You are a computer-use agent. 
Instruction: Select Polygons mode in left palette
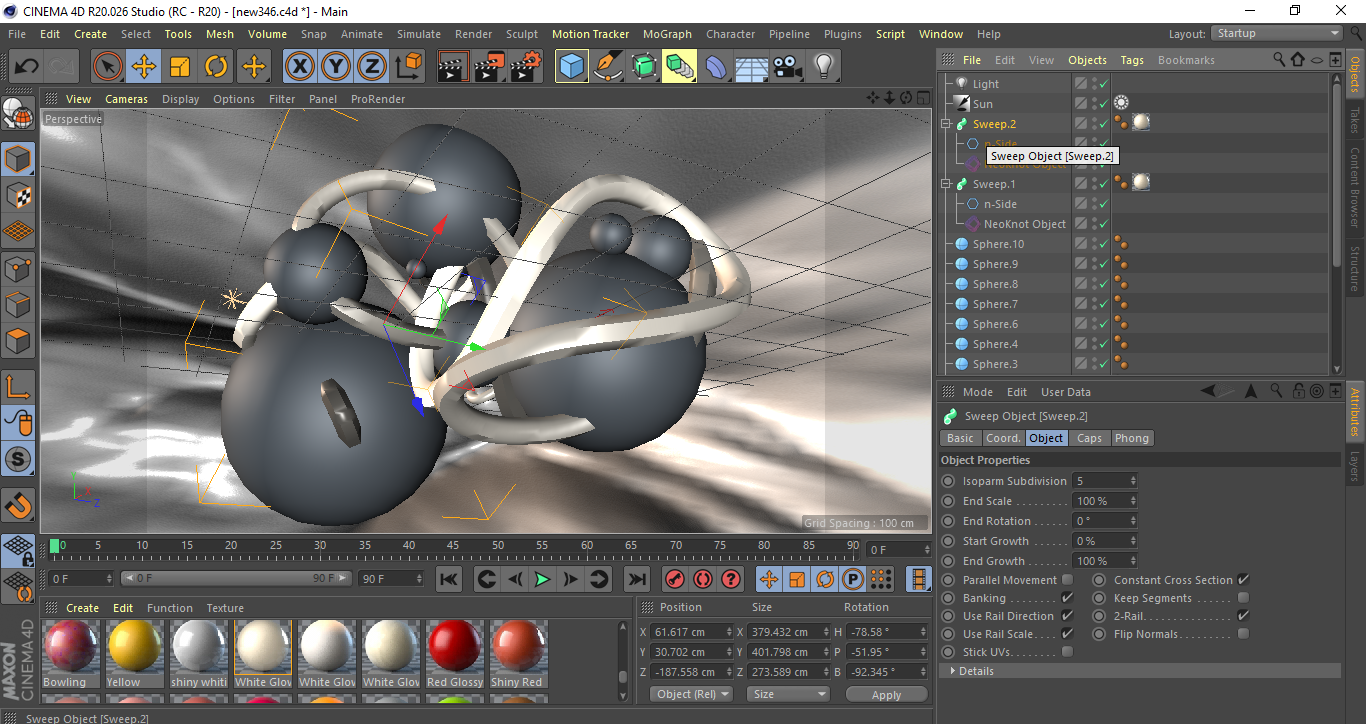[x=18, y=341]
